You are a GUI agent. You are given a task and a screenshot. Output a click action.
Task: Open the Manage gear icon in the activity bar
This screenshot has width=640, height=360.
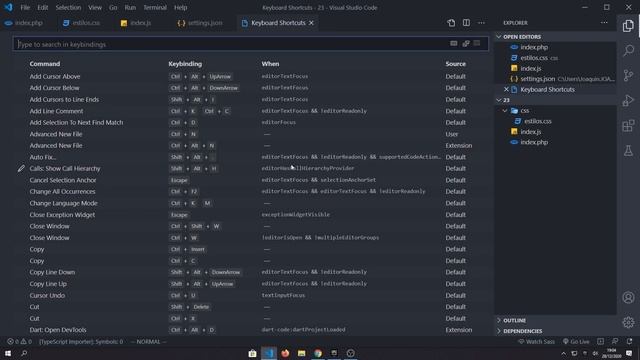628,322
